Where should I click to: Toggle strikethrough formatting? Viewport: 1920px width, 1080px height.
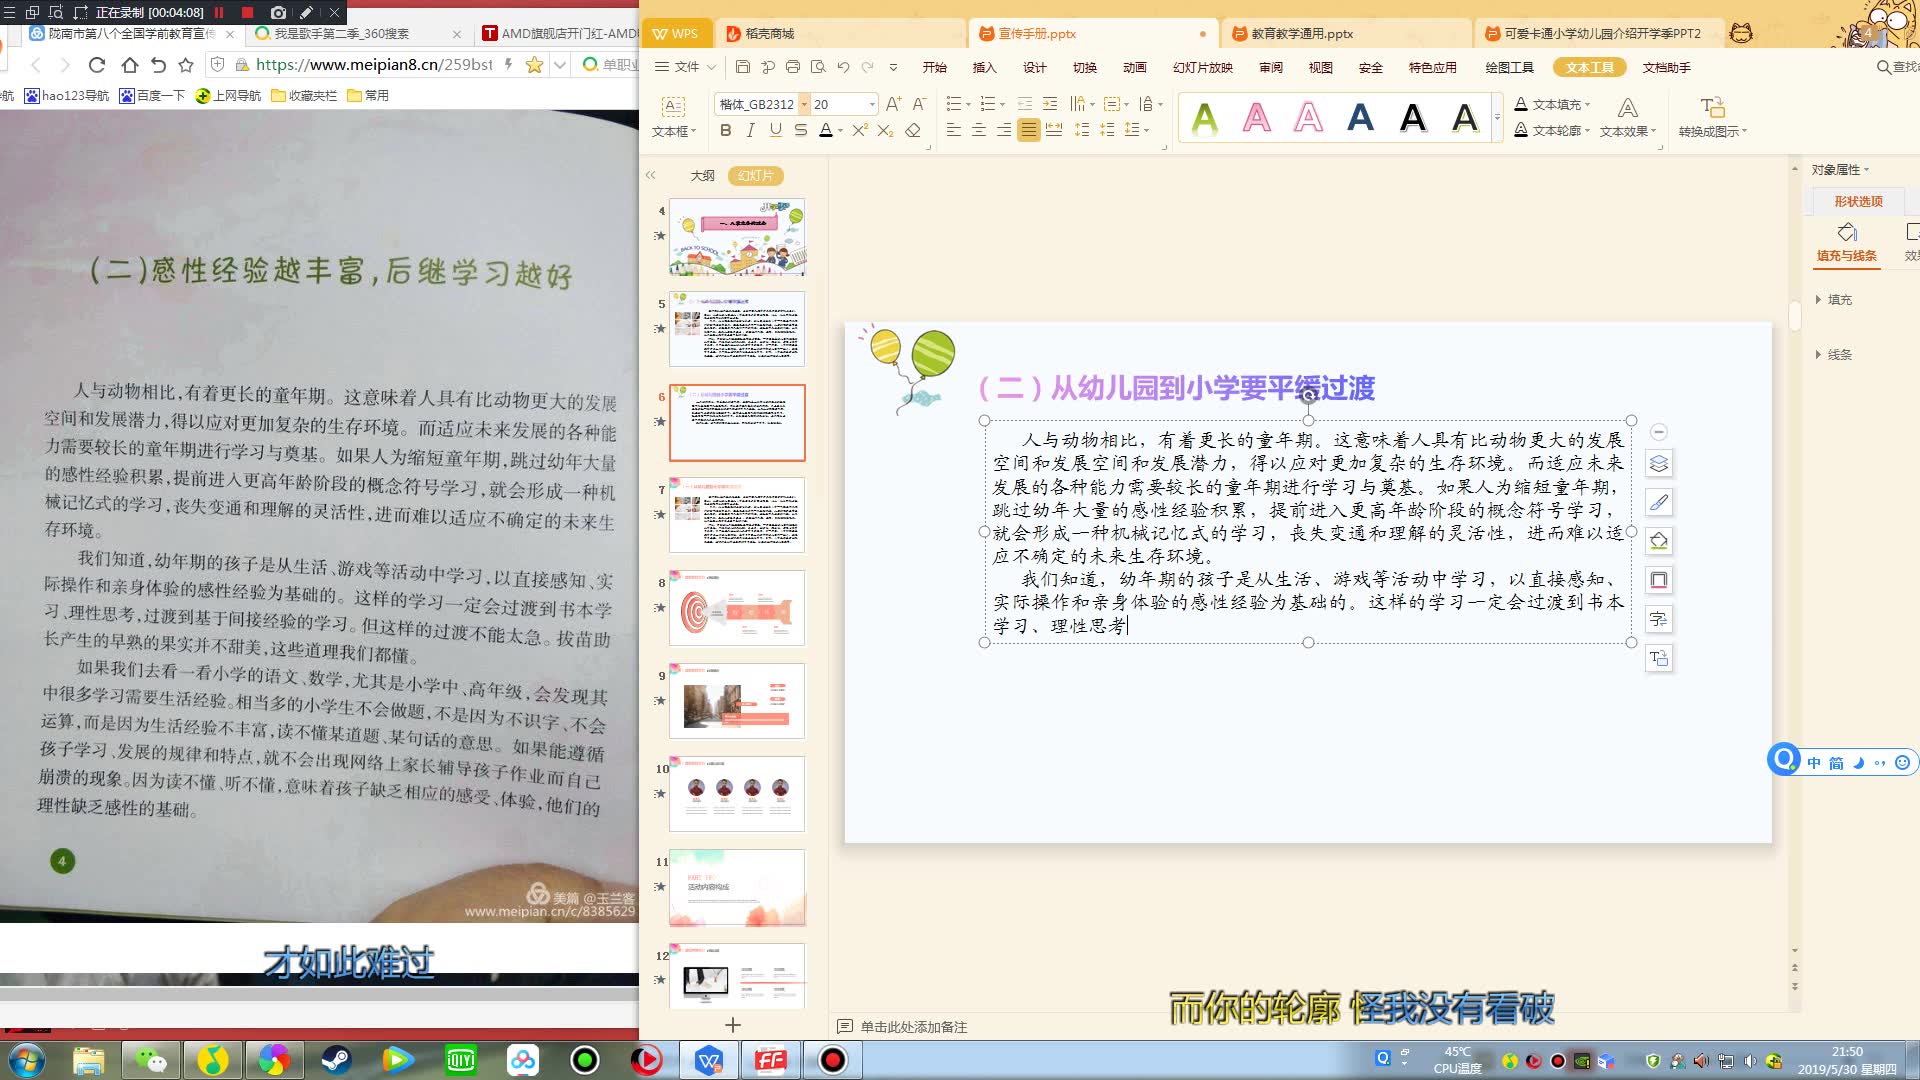click(800, 130)
